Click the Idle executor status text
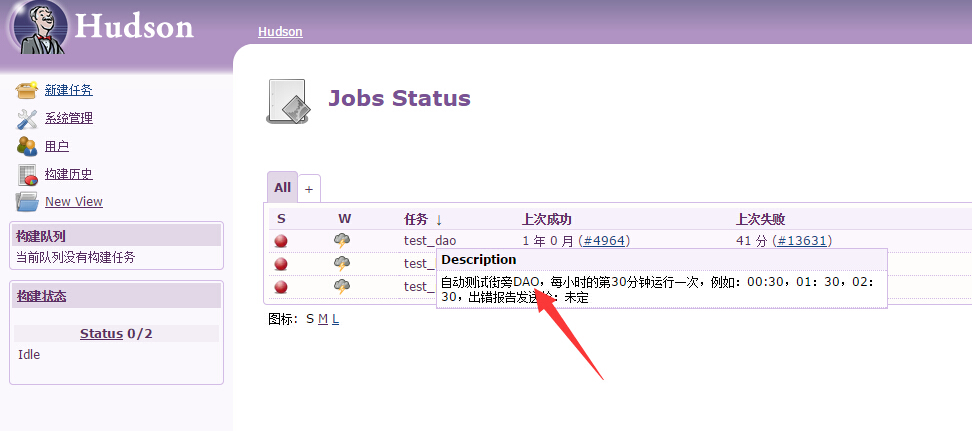Viewport: 972px width, 431px height. [29, 355]
